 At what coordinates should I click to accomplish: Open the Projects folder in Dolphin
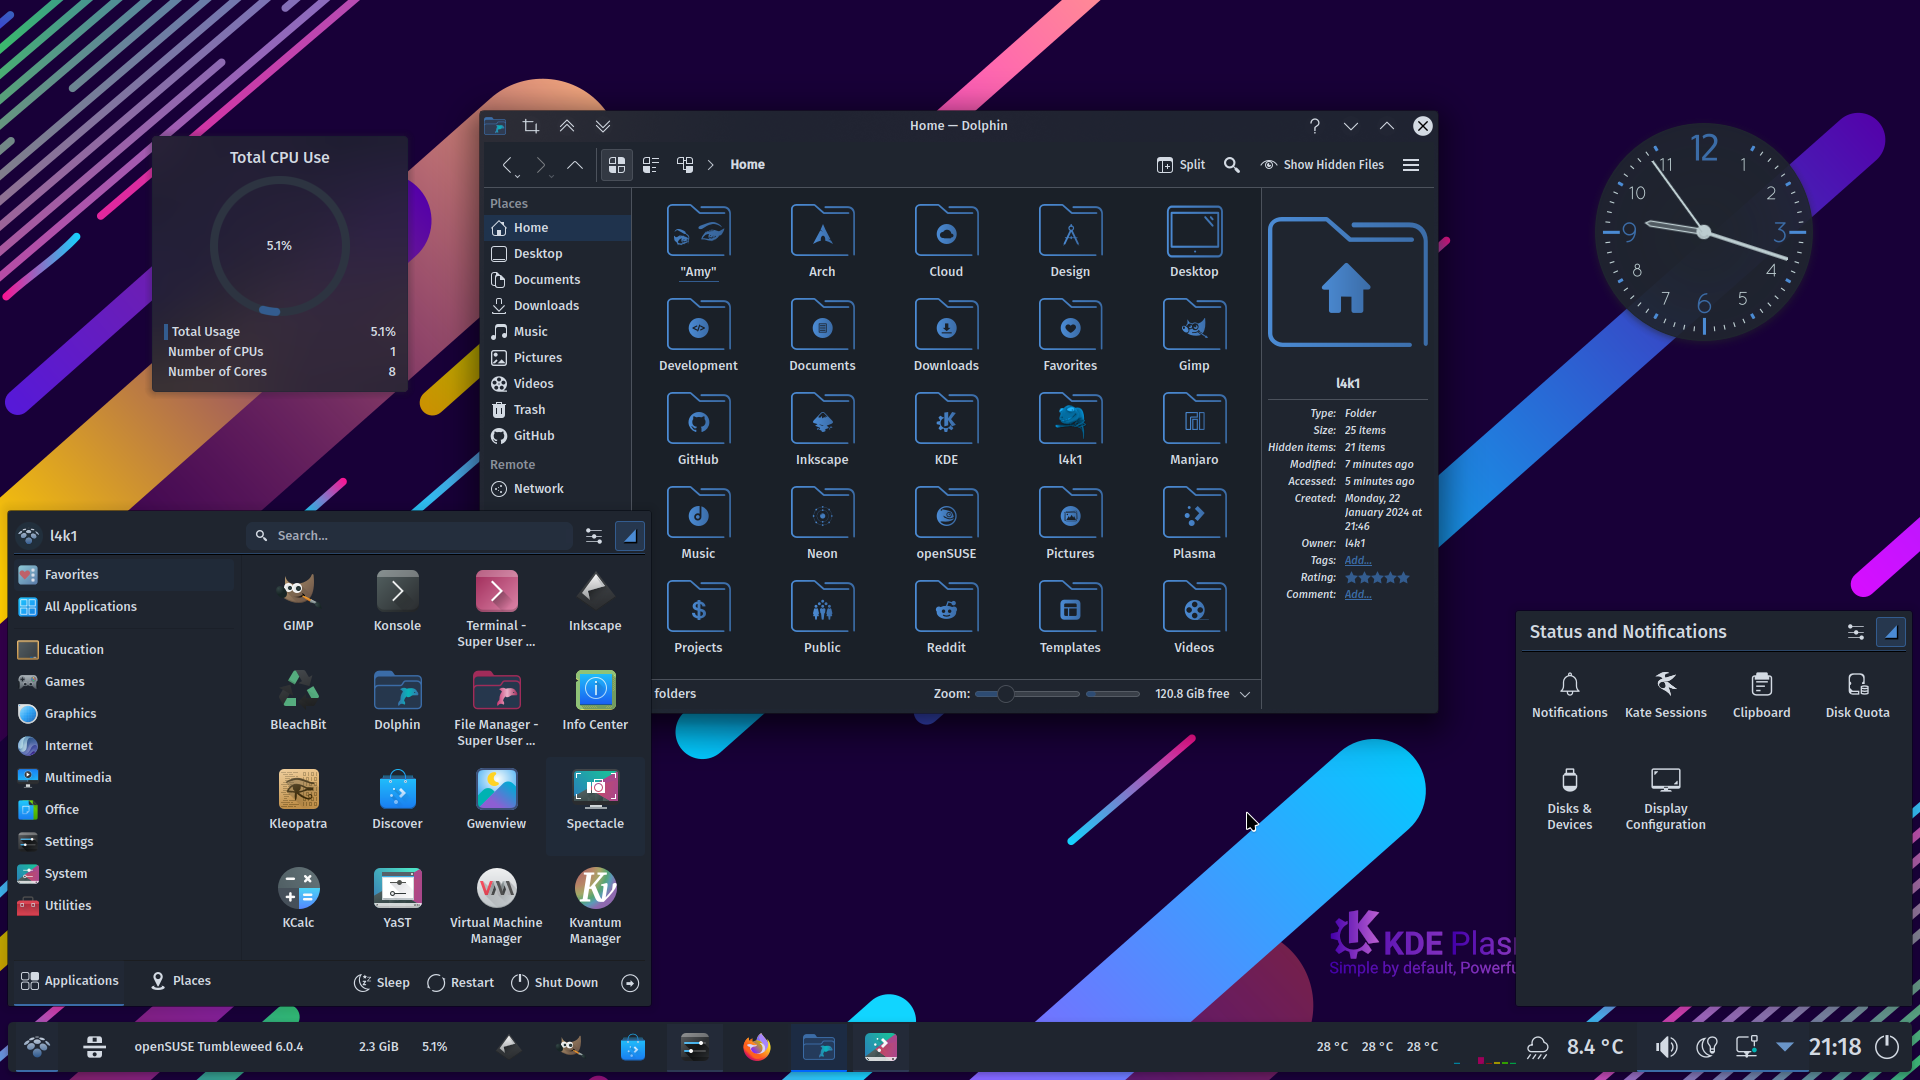(x=698, y=617)
